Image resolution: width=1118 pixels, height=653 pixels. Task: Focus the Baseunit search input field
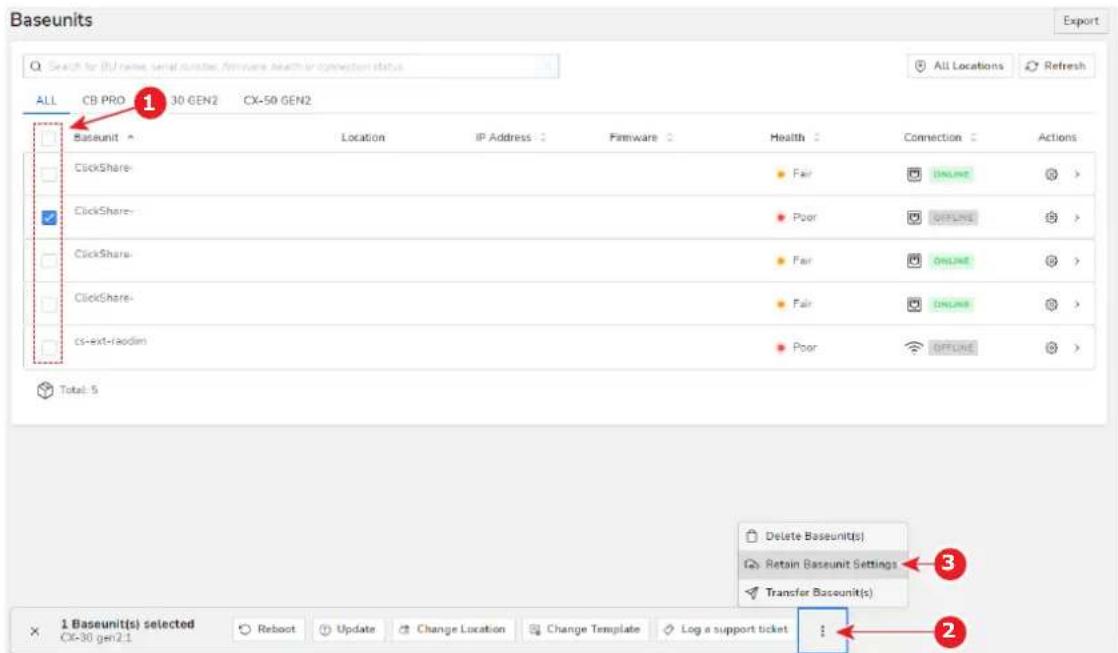click(291, 66)
